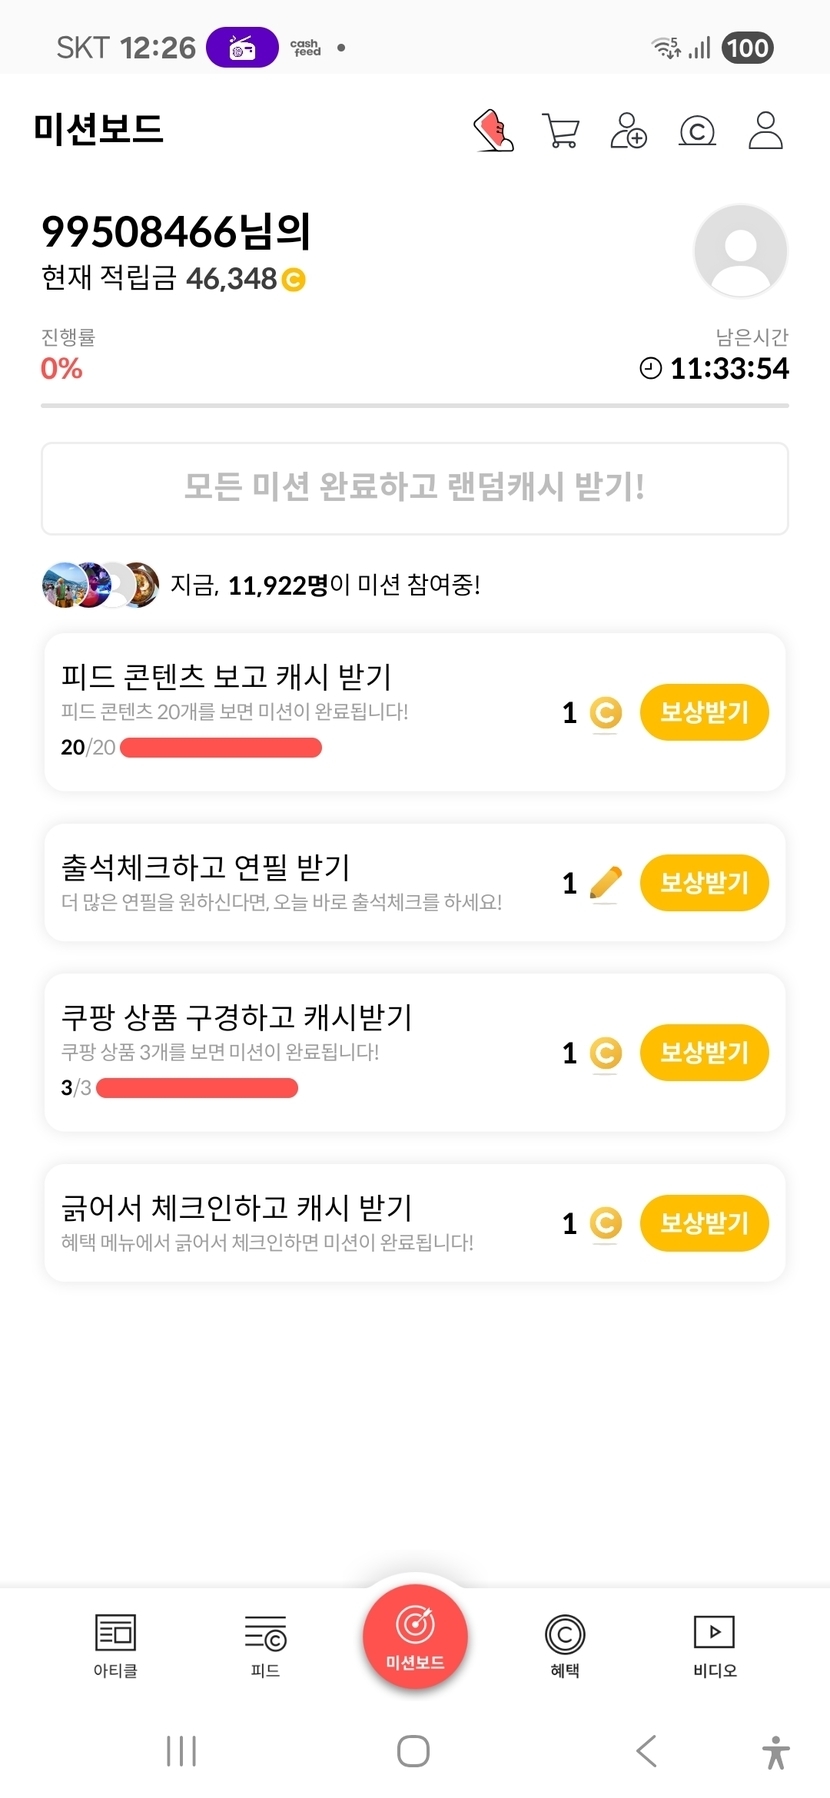Screen dimensions: 830x1798
Task: Open the red sneaker step-counter icon
Action: 493,130
